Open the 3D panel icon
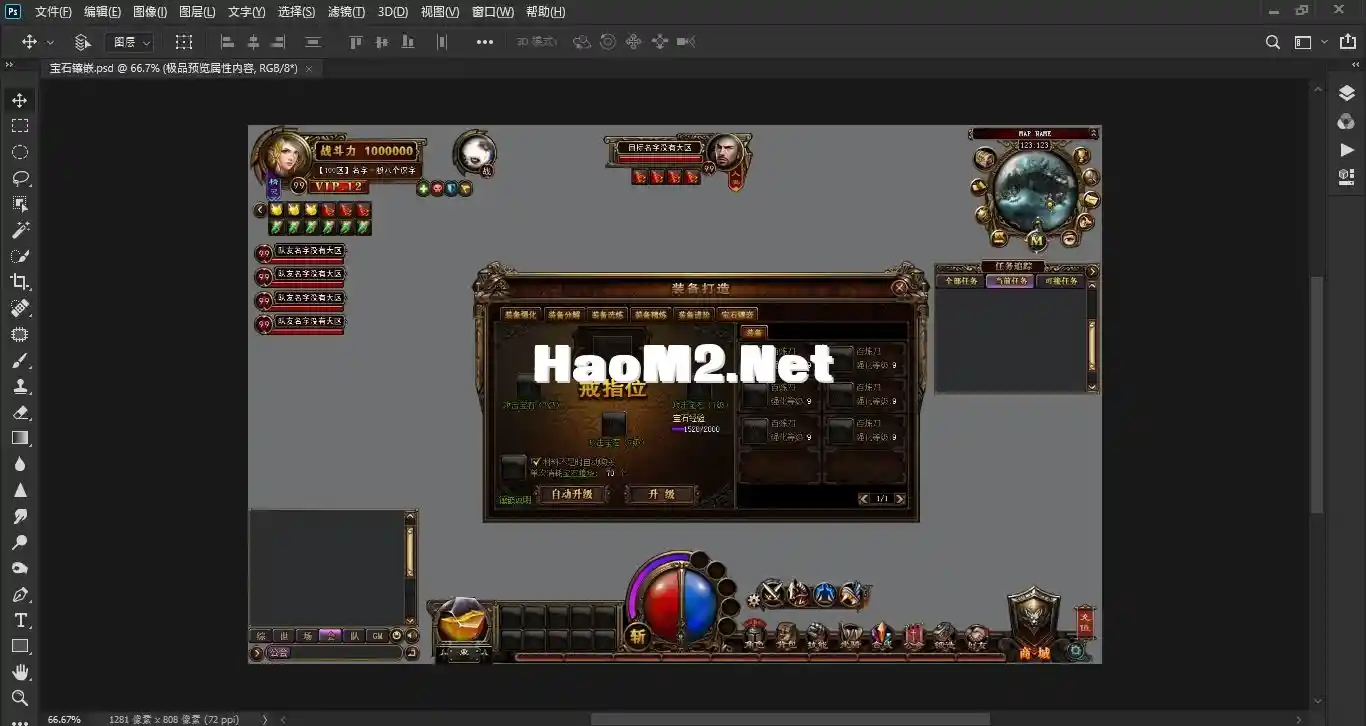Viewport: 1366px width, 726px height. coord(1346,177)
